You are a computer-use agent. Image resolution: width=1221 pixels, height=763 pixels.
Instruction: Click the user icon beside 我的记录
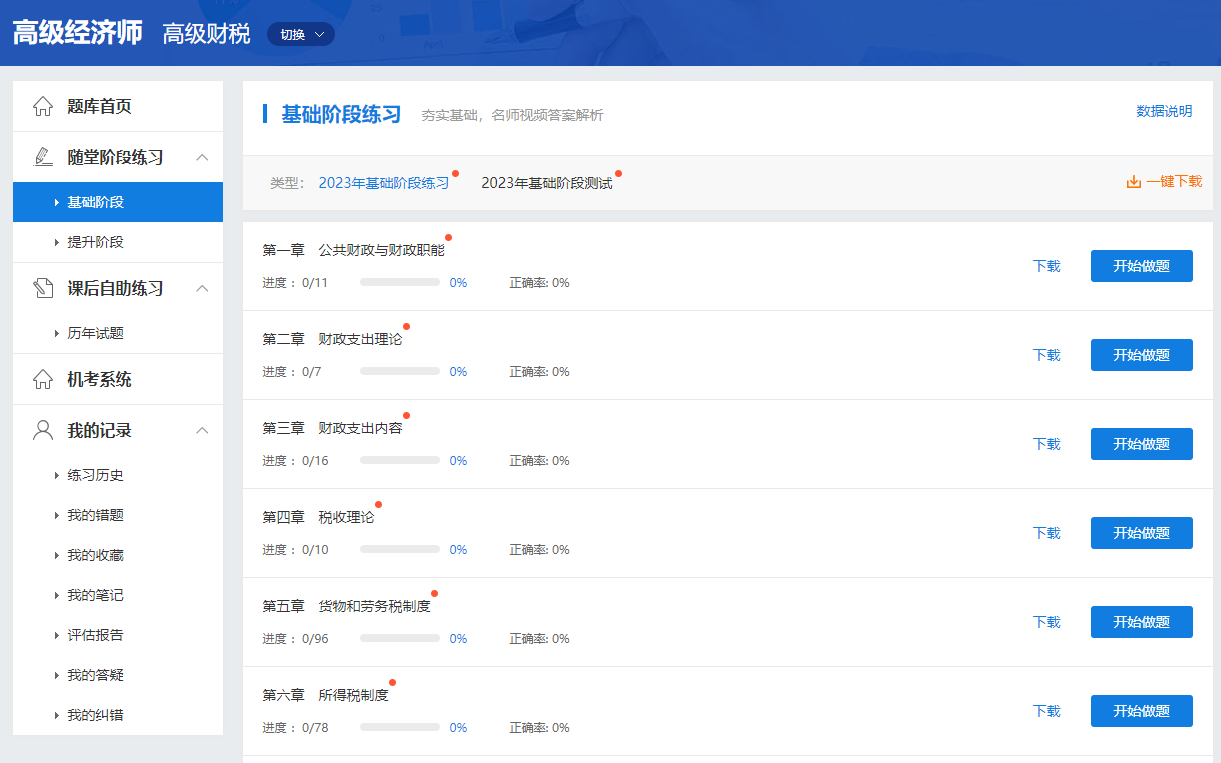click(x=43, y=430)
